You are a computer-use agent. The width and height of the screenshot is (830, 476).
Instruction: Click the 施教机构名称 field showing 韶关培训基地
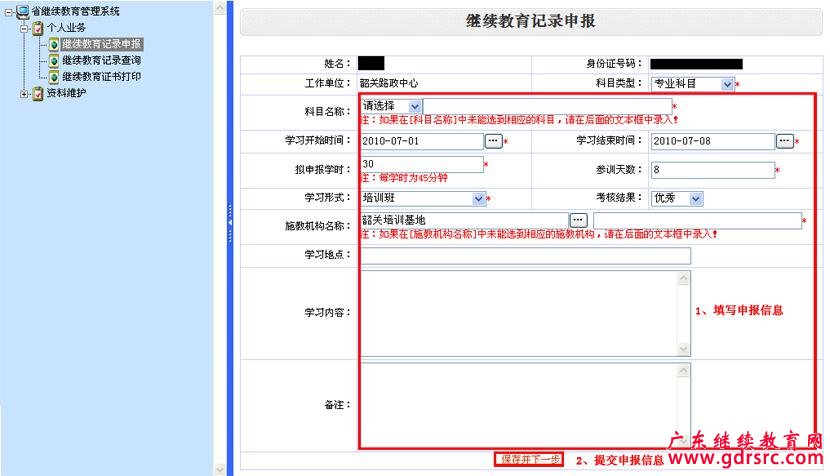(464, 220)
